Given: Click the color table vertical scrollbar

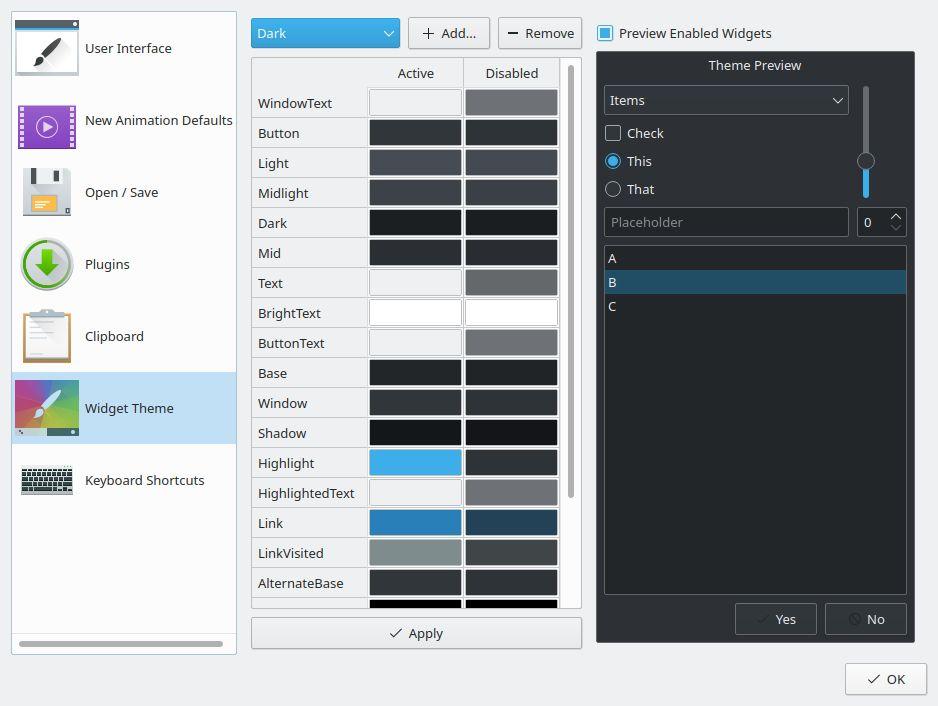Looking at the screenshot, I should (x=571, y=281).
